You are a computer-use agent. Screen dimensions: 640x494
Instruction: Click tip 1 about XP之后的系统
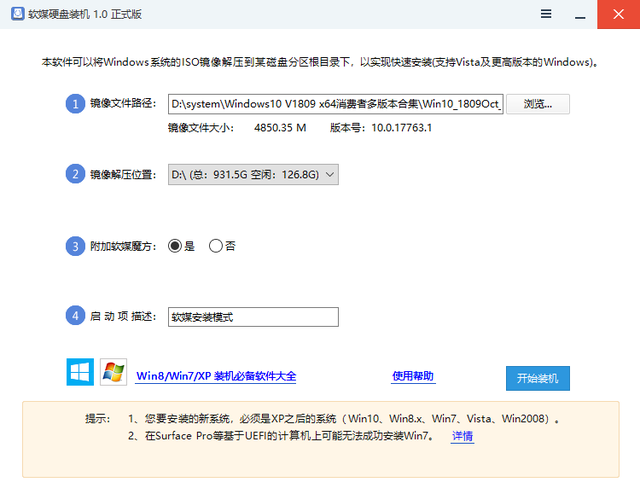343,419
